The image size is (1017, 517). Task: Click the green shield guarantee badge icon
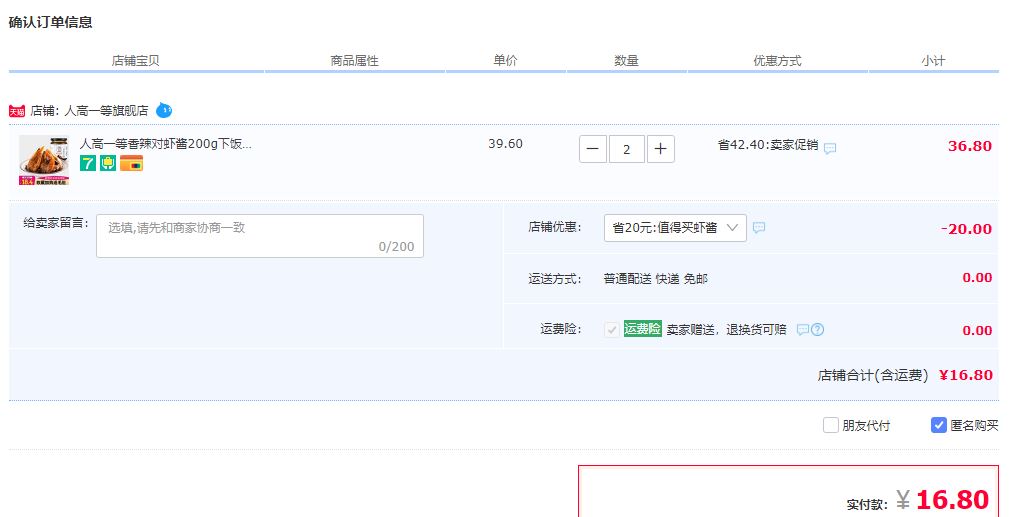(x=108, y=163)
